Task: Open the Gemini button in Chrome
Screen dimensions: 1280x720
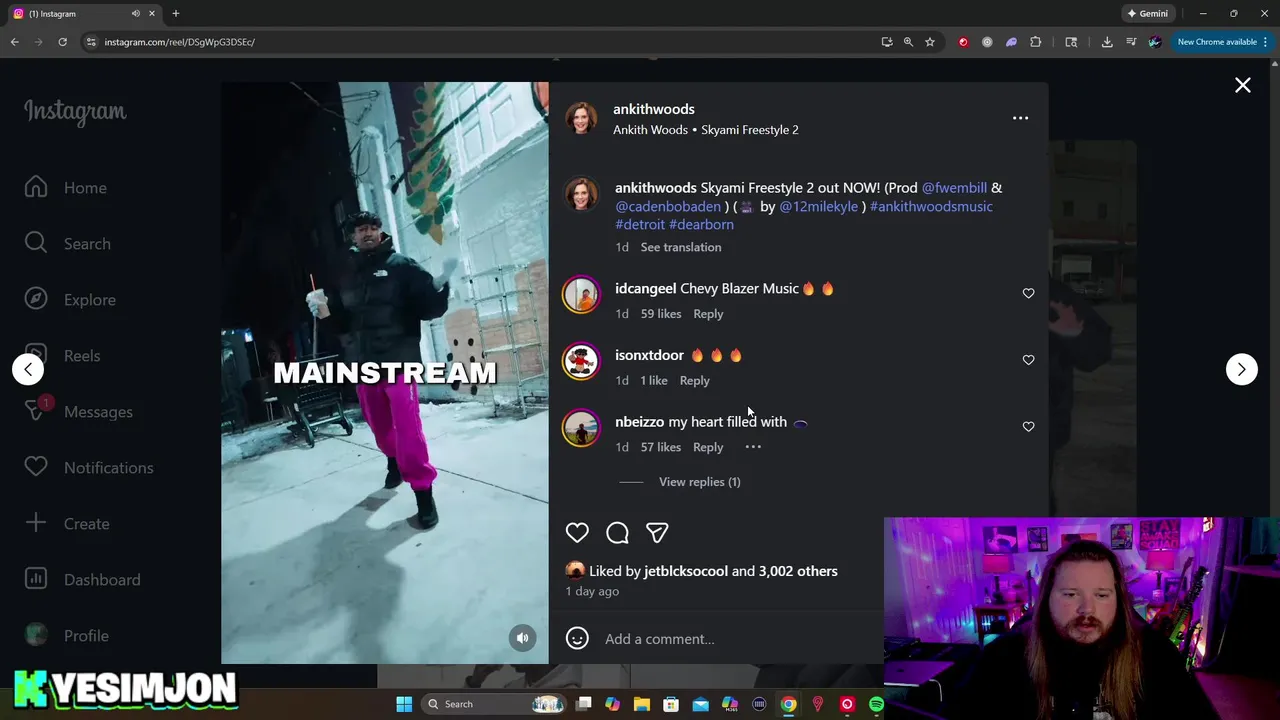Action: [x=1147, y=14]
